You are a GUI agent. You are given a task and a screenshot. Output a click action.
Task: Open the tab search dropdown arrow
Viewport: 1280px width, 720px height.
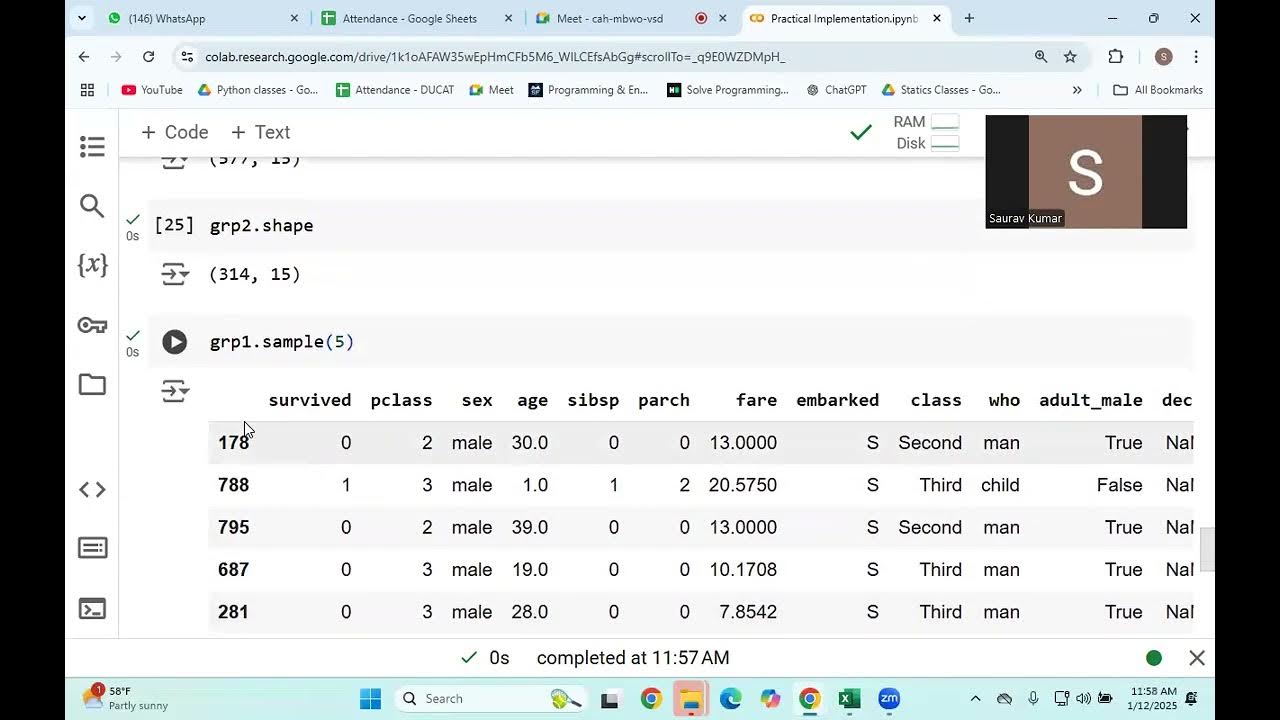[81, 18]
